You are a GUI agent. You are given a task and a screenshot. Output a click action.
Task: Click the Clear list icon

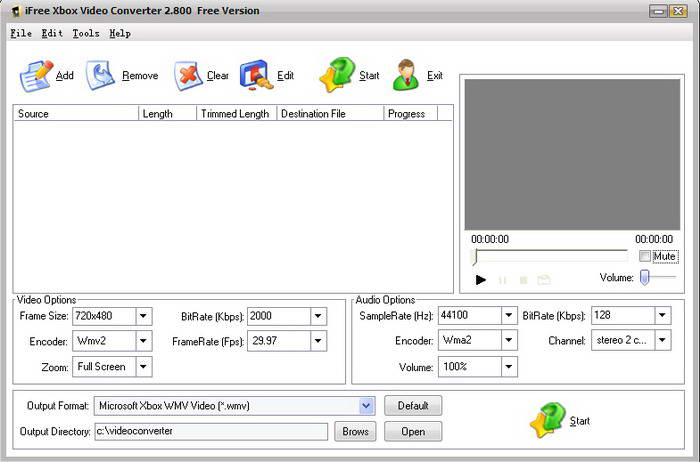(x=188, y=76)
